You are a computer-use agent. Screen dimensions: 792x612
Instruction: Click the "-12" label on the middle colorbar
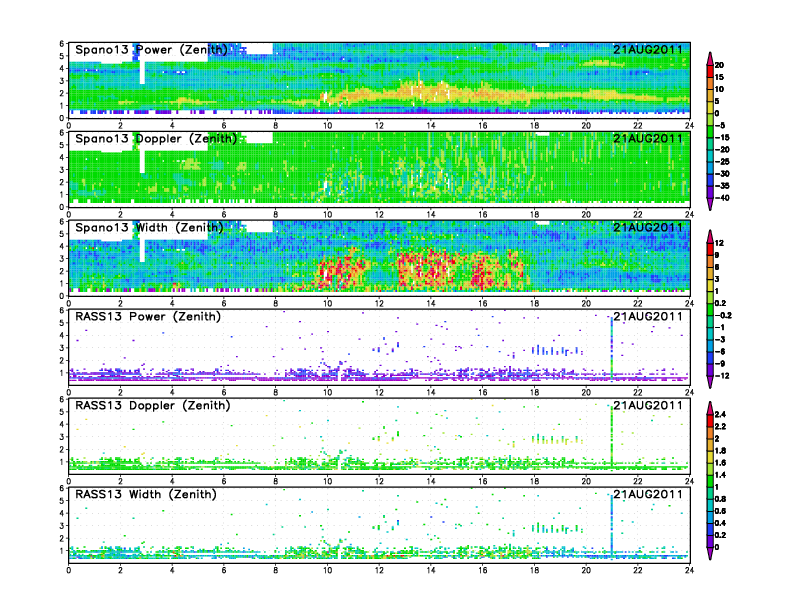coord(720,376)
